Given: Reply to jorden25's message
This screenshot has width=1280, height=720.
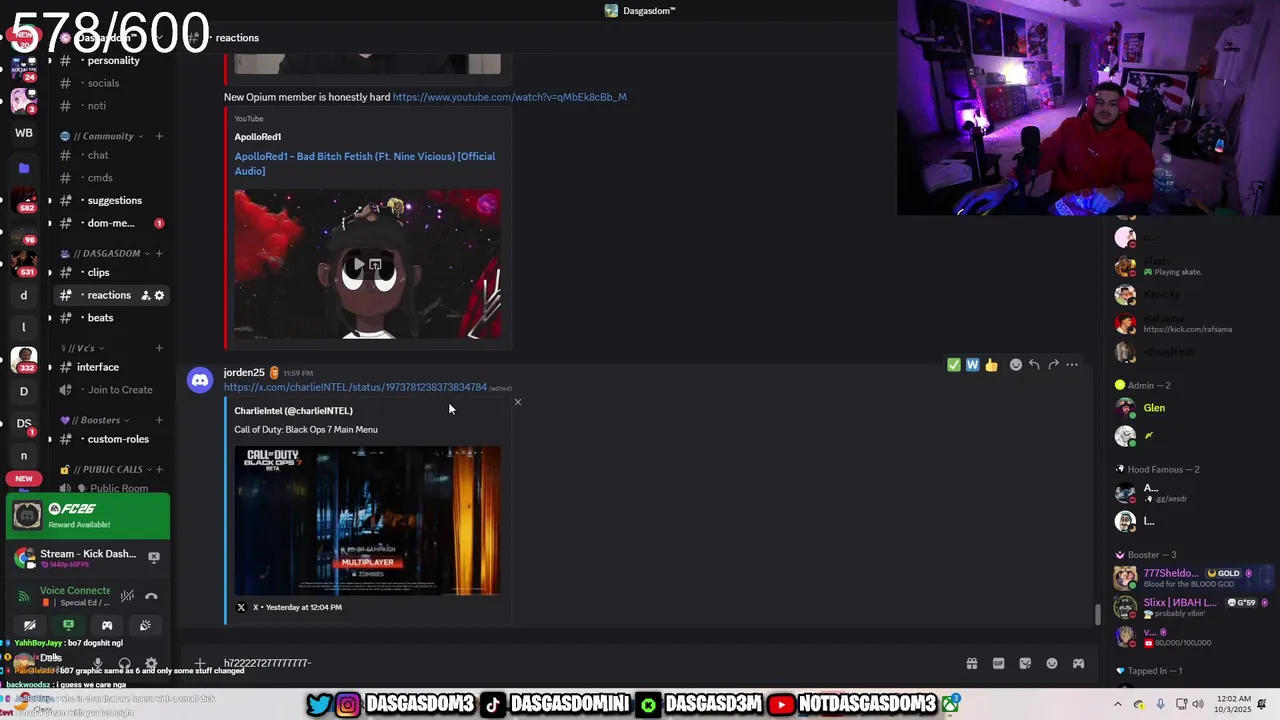Looking at the screenshot, I should [1034, 365].
